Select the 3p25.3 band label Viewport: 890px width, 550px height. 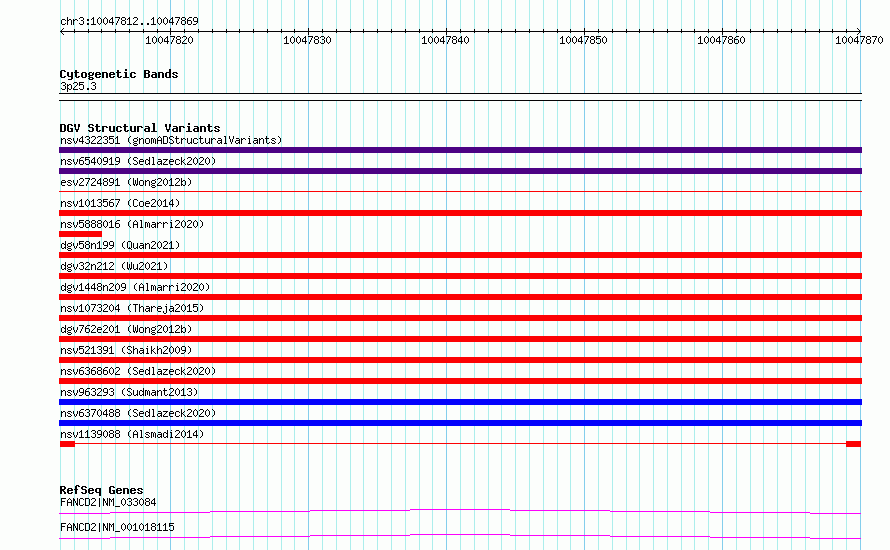point(78,86)
